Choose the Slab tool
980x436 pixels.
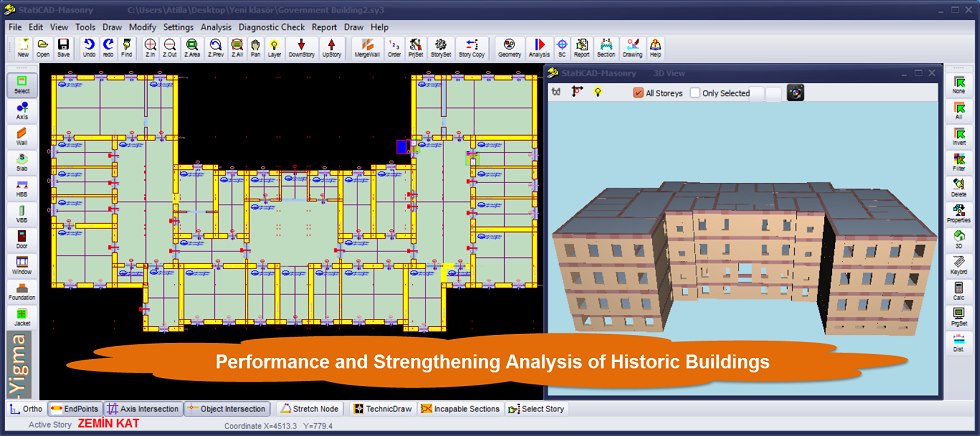click(21, 163)
